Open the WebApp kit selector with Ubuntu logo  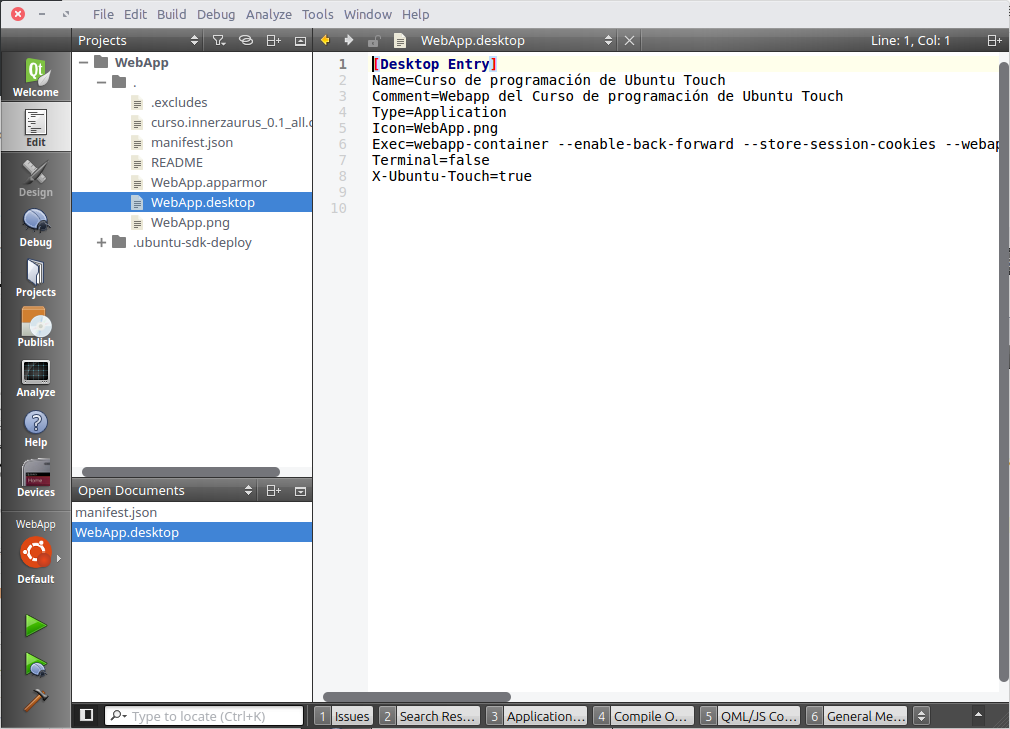pos(35,552)
